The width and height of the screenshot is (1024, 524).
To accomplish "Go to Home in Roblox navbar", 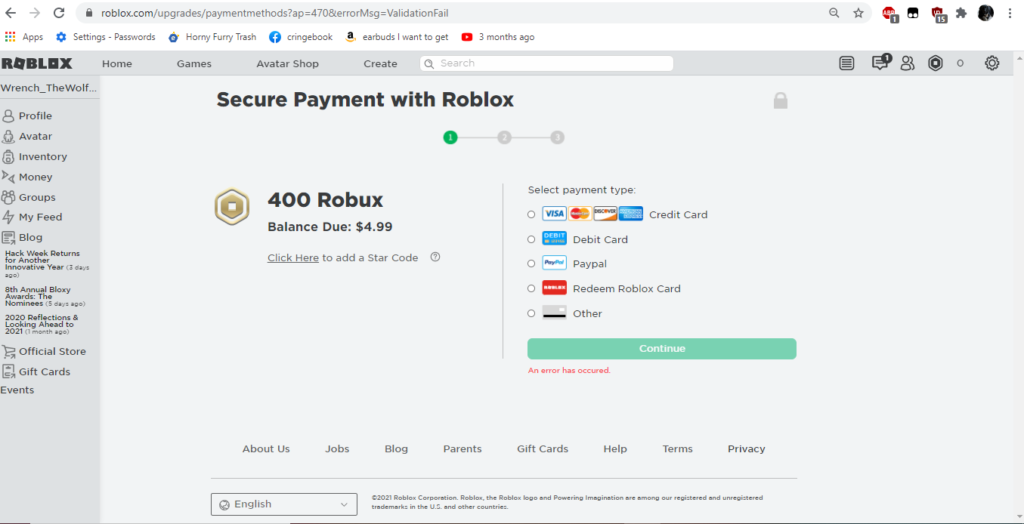I will [117, 63].
